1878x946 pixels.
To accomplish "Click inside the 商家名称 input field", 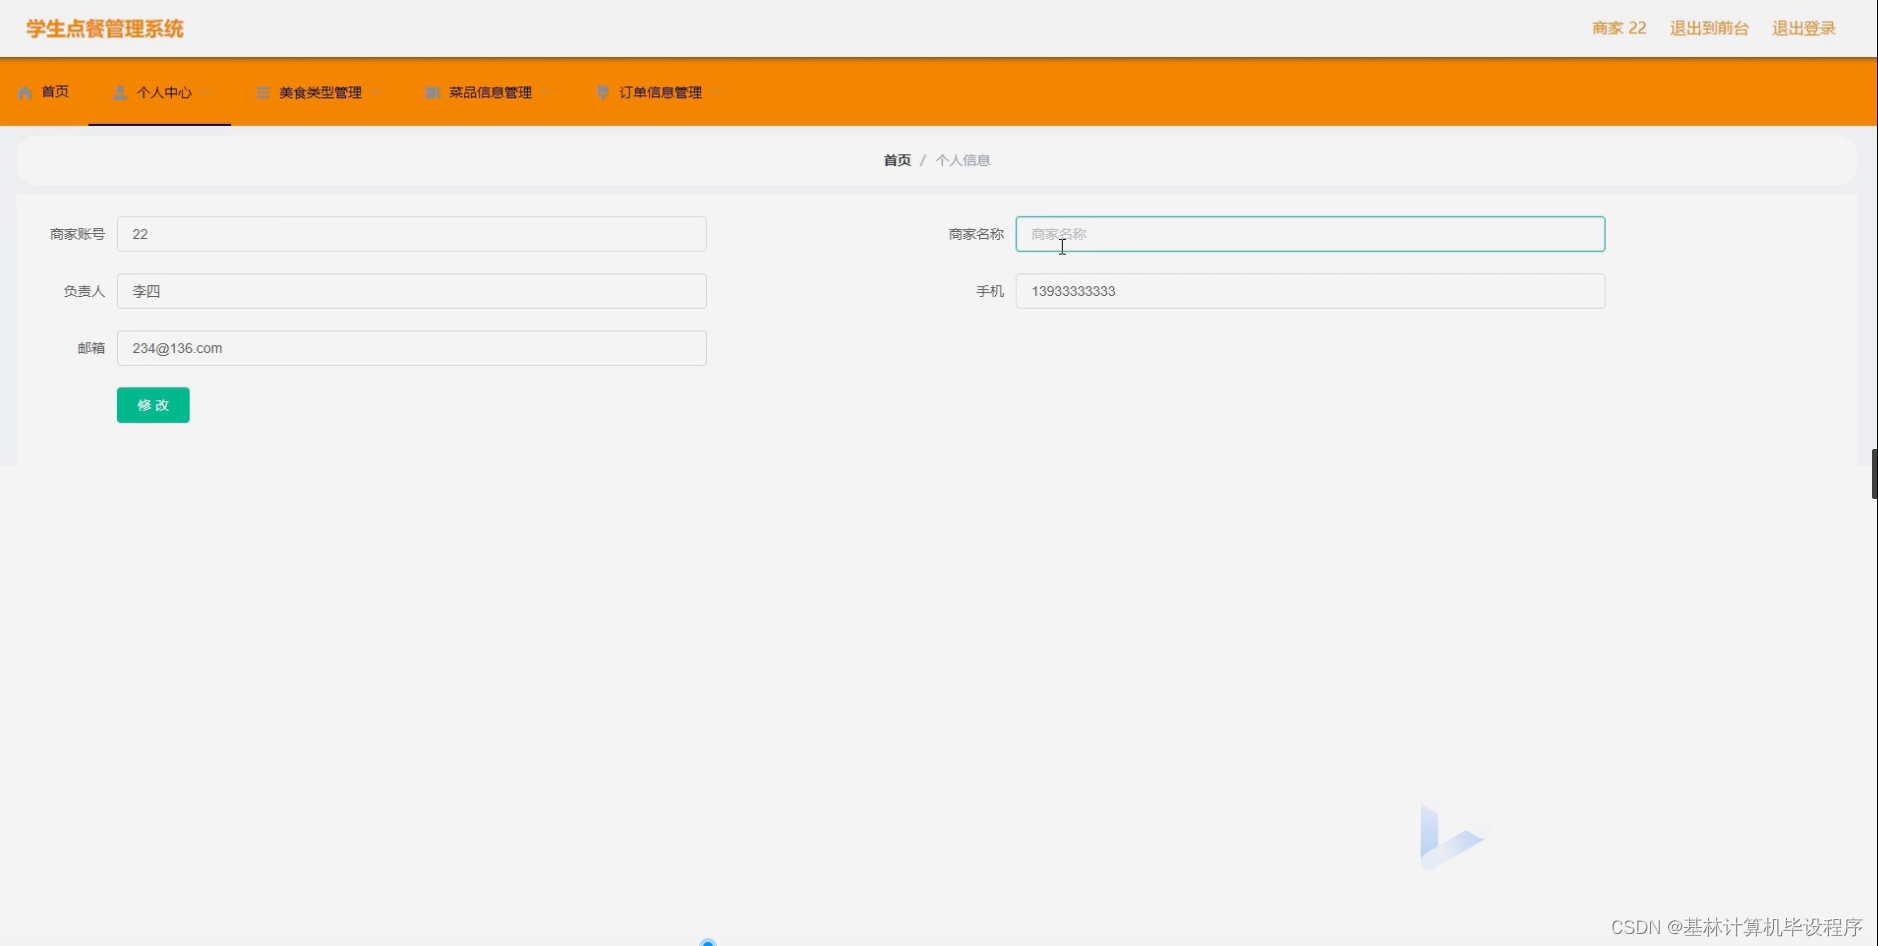I will 1309,234.
